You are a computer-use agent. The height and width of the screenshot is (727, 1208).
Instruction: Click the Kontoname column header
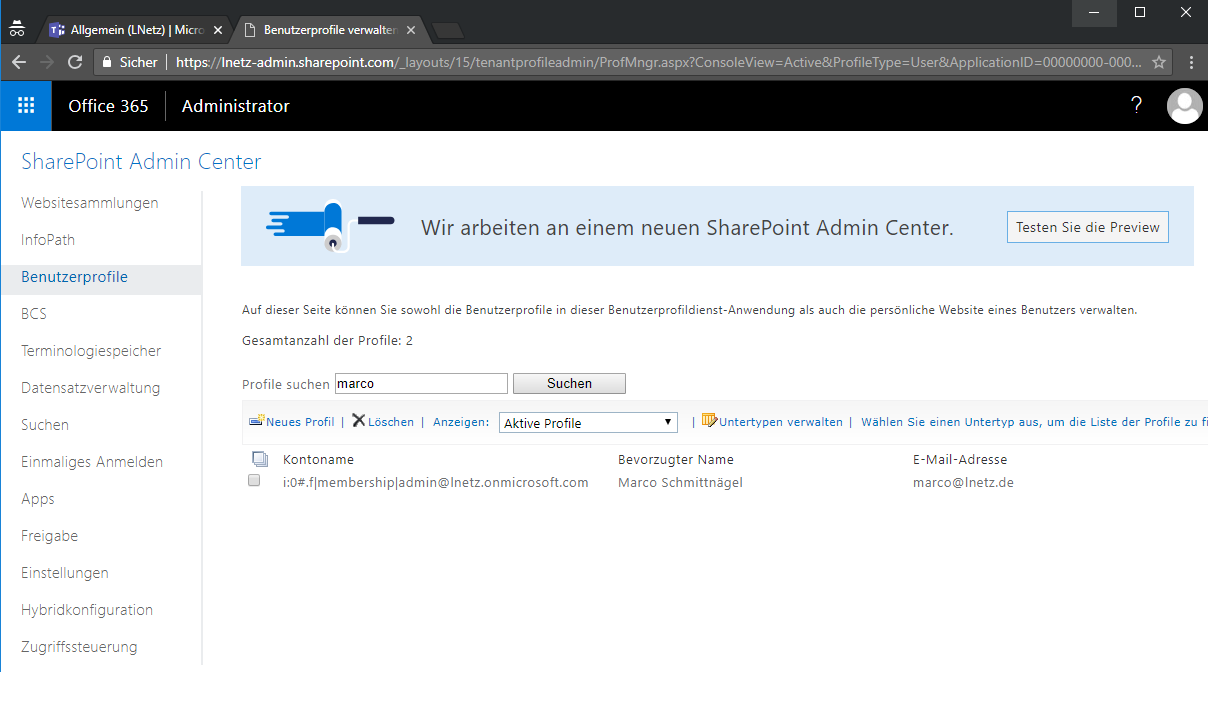318,460
